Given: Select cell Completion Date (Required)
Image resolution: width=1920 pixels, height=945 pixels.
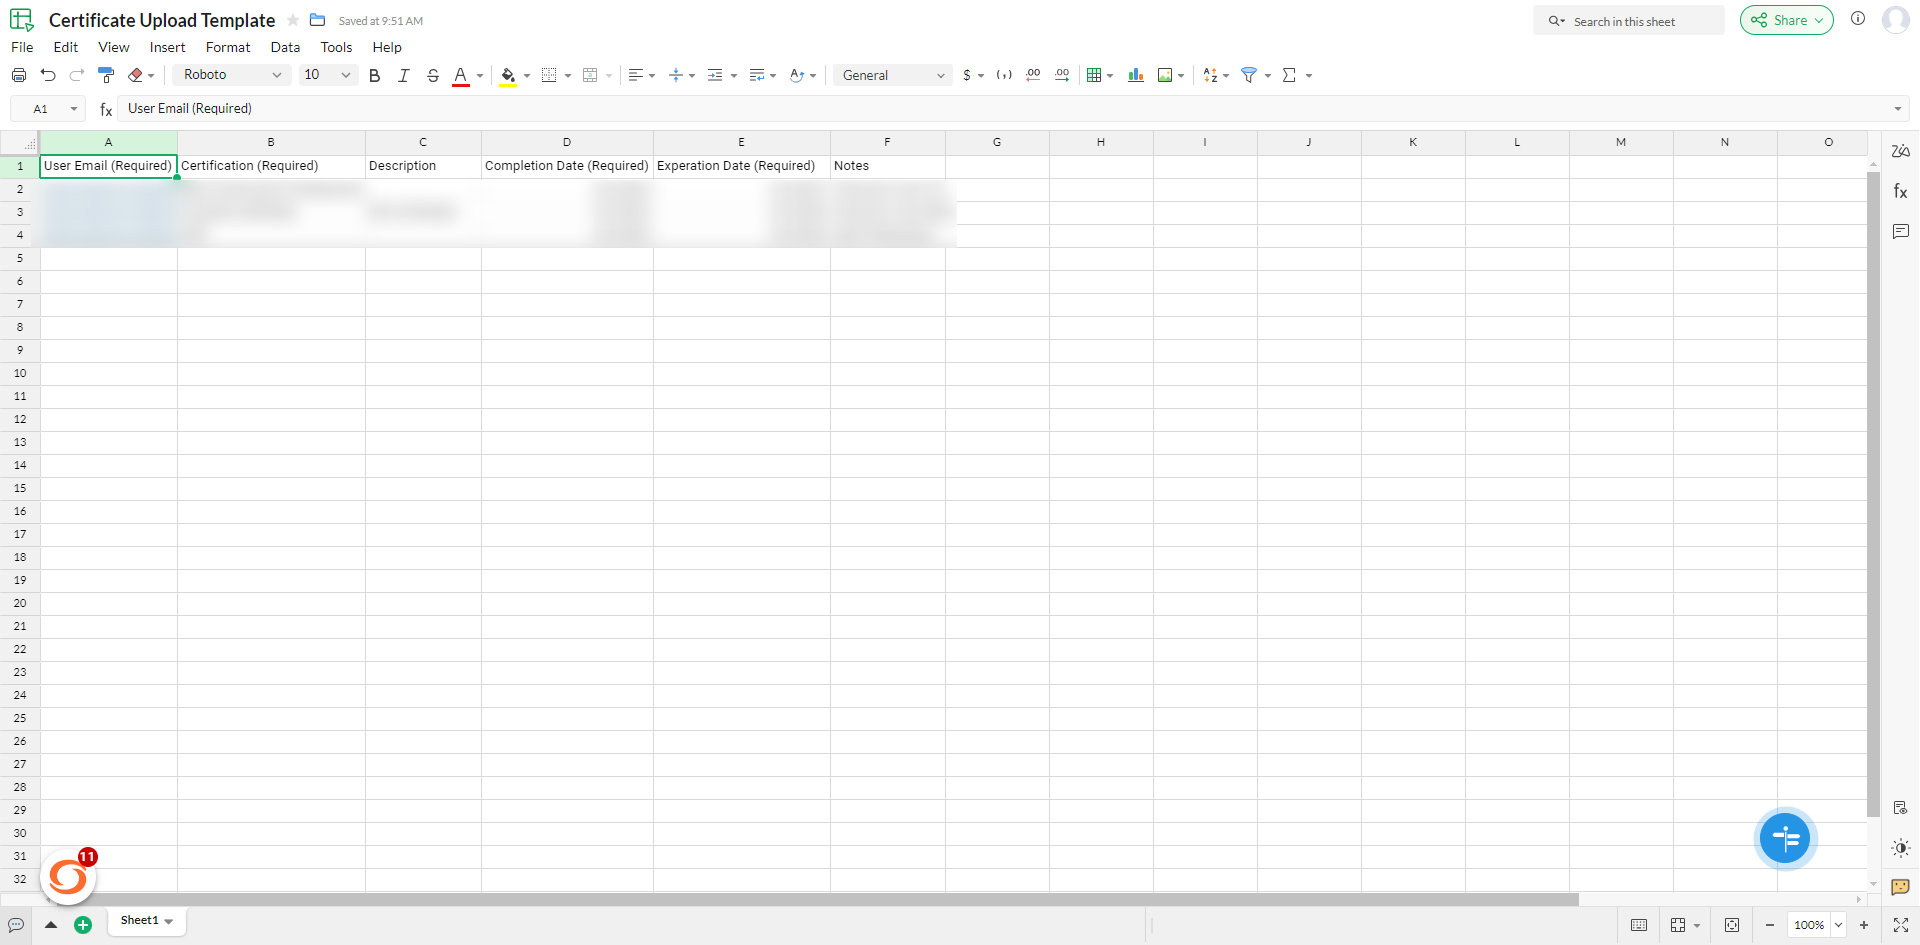Looking at the screenshot, I should pos(567,166).
